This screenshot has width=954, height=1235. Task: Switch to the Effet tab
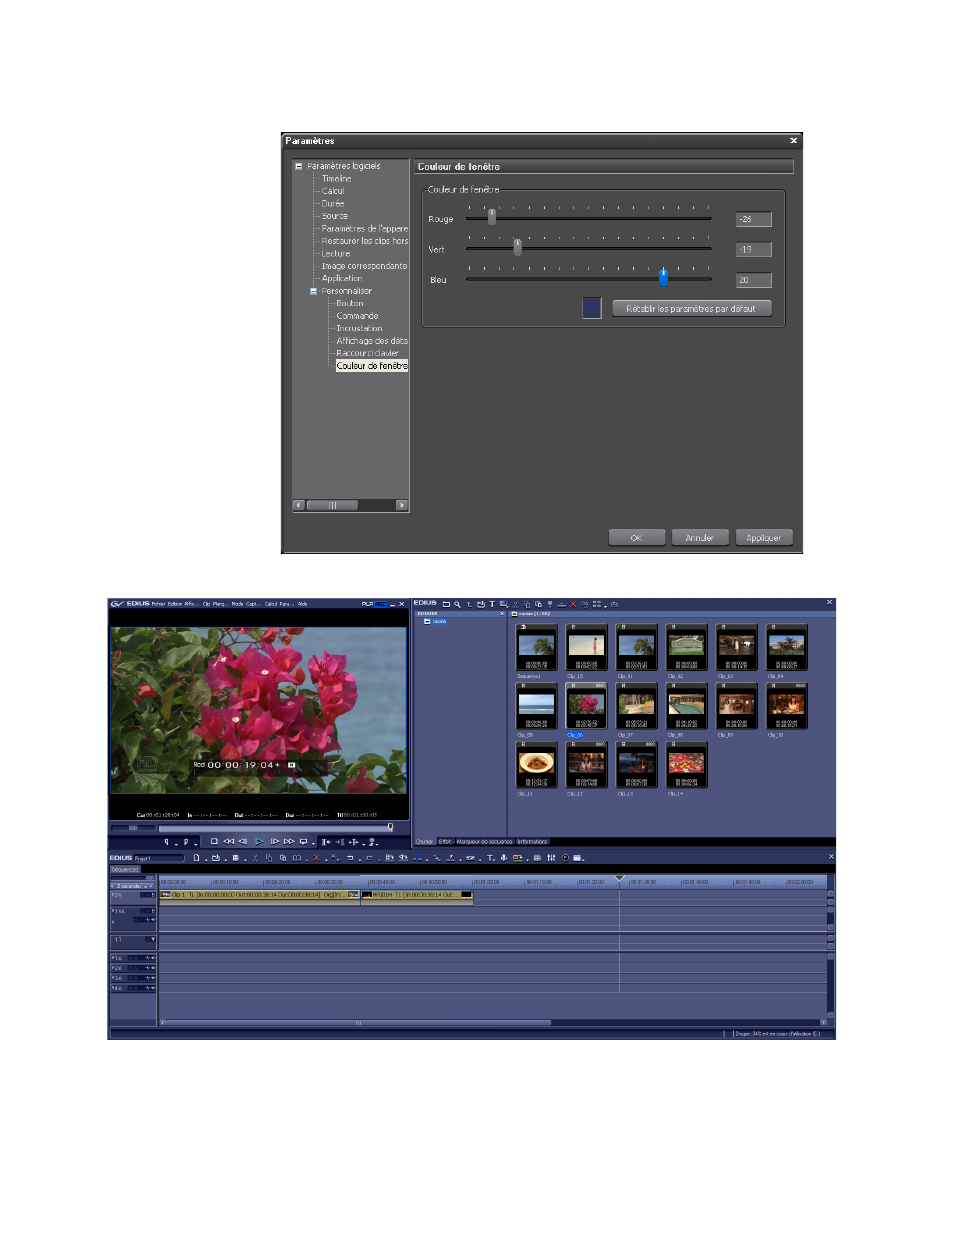pyautogui.click(x=445, y=842)
